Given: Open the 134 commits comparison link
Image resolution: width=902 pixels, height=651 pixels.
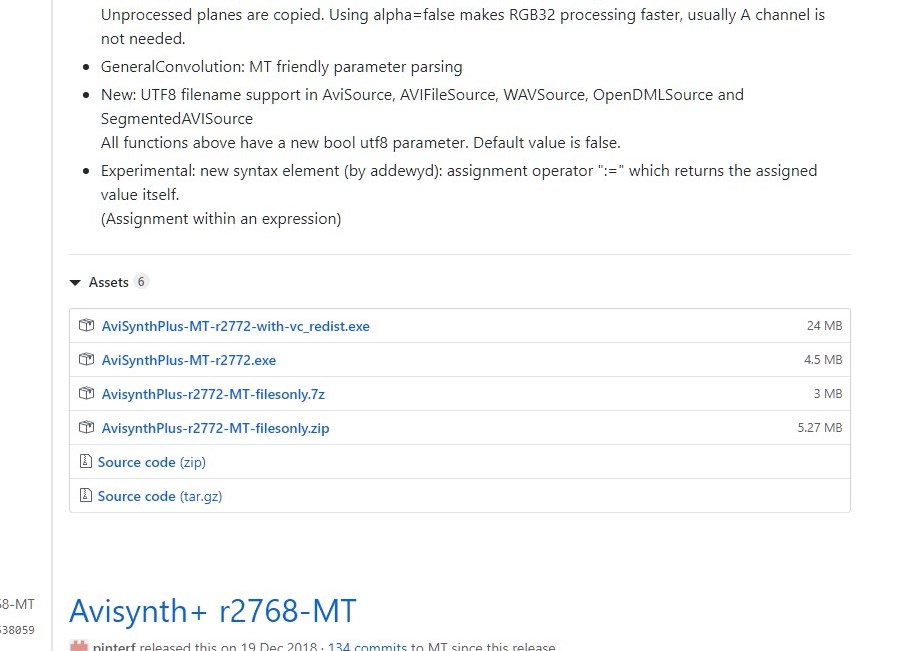Looking at the screenshot, I should click(x=367, y=647).
